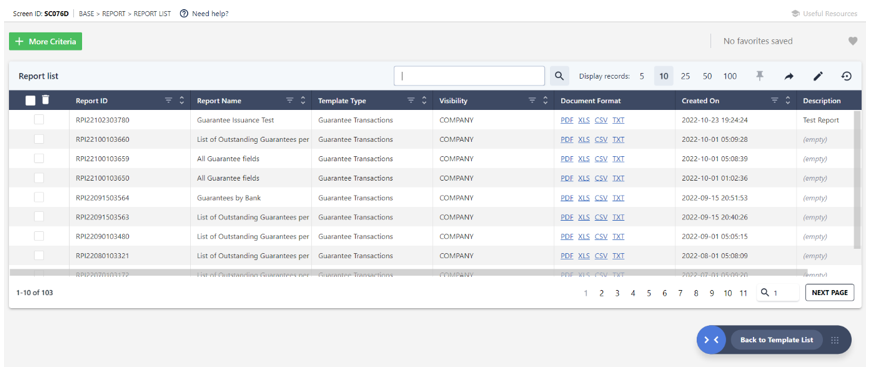The height and width of the screenshot is (370, 871).
Task: Set display records to 25
Action: click(x=685, y=76)
